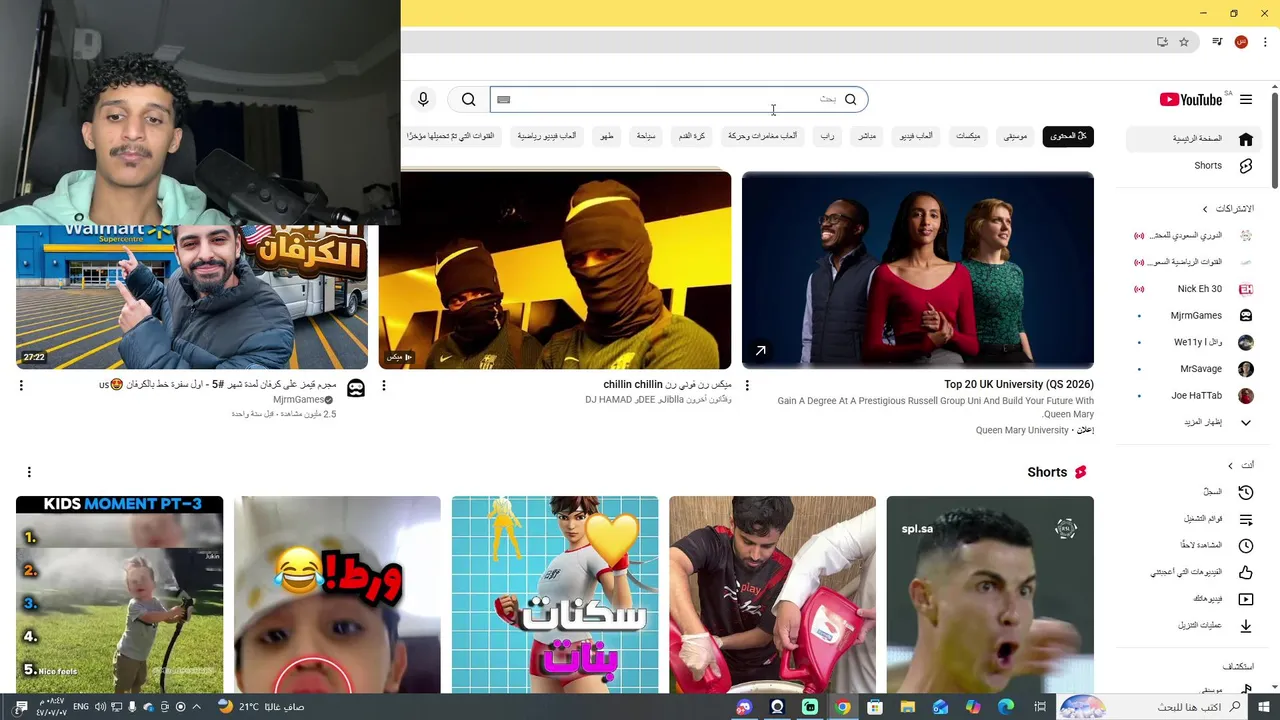Open the Shorts shelf three-dot menu
Image resolution: width=1280 pixels, height=720 pixels.
[29, 472]
